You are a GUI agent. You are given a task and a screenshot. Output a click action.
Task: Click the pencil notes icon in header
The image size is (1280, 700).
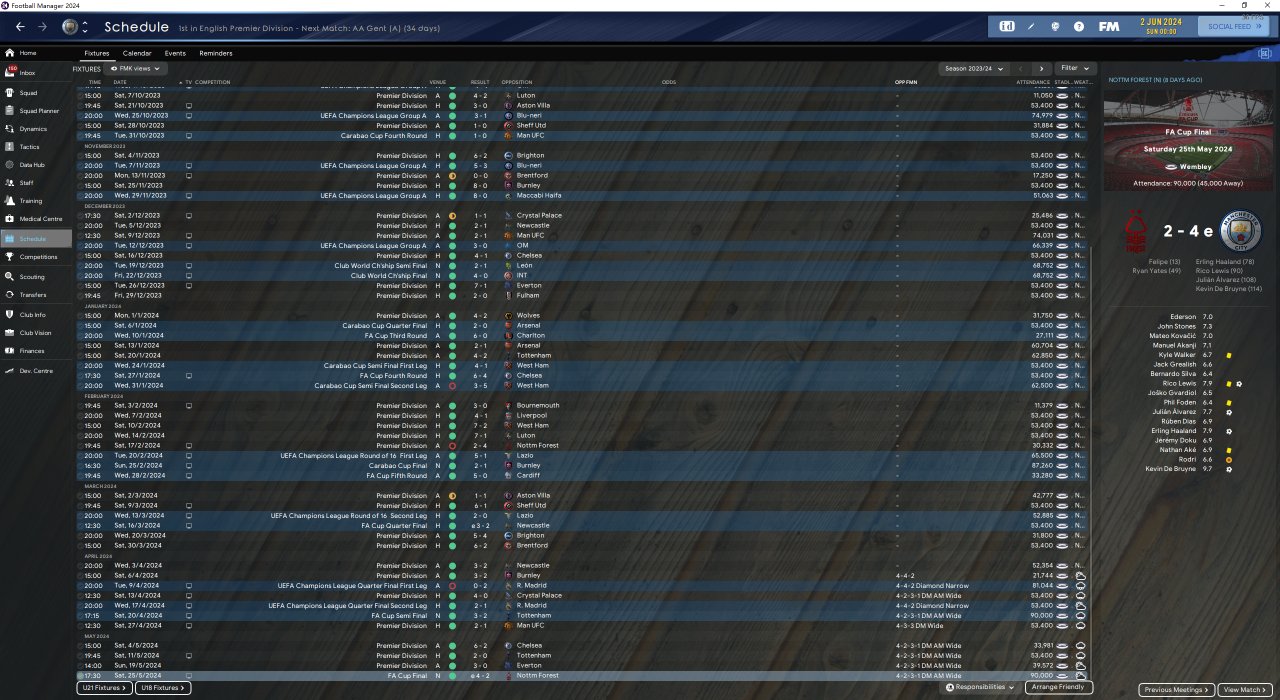pyautogui.click(x=1031, y=26)
